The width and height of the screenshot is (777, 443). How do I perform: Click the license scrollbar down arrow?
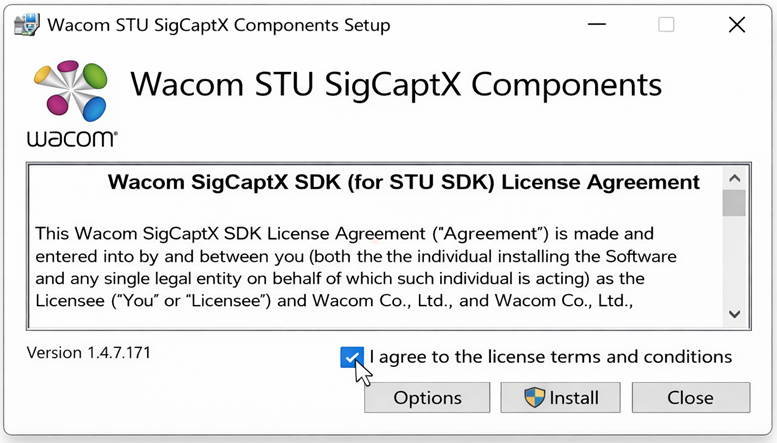[734, 314]
